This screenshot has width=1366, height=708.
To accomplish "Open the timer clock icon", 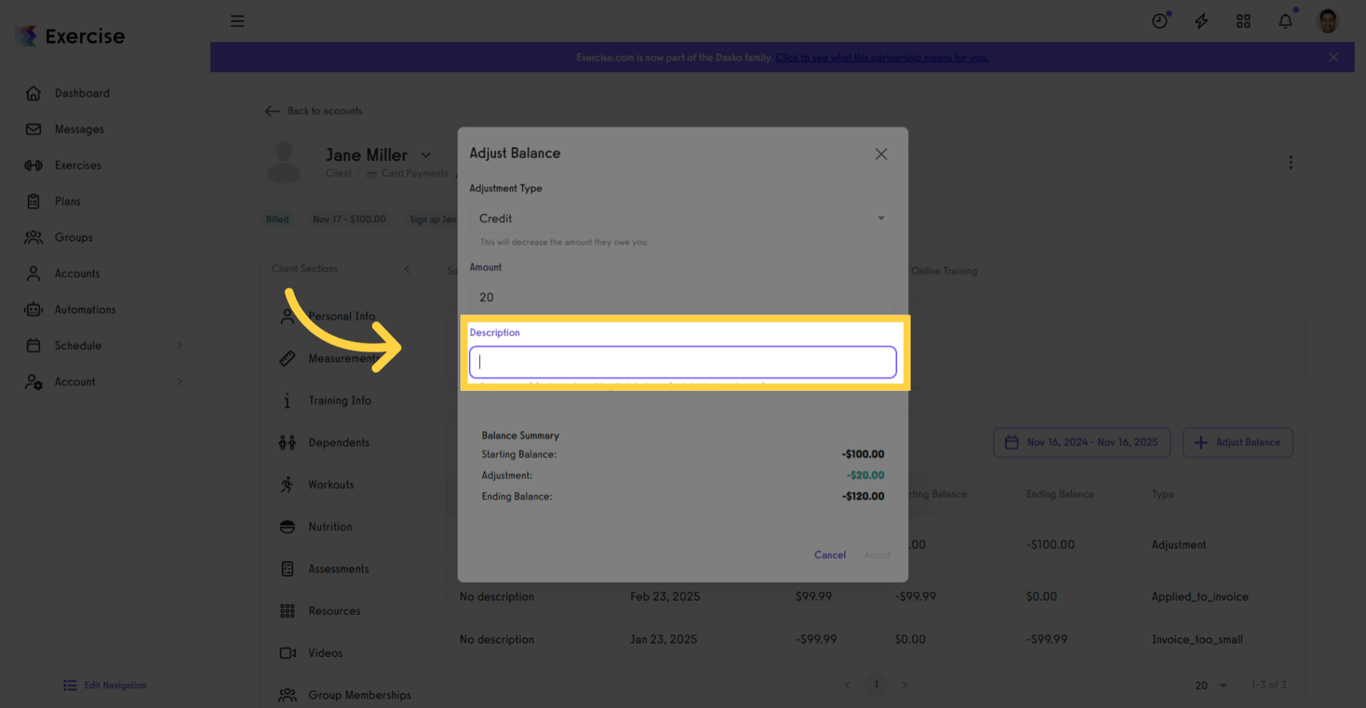I will [1159, 21].
